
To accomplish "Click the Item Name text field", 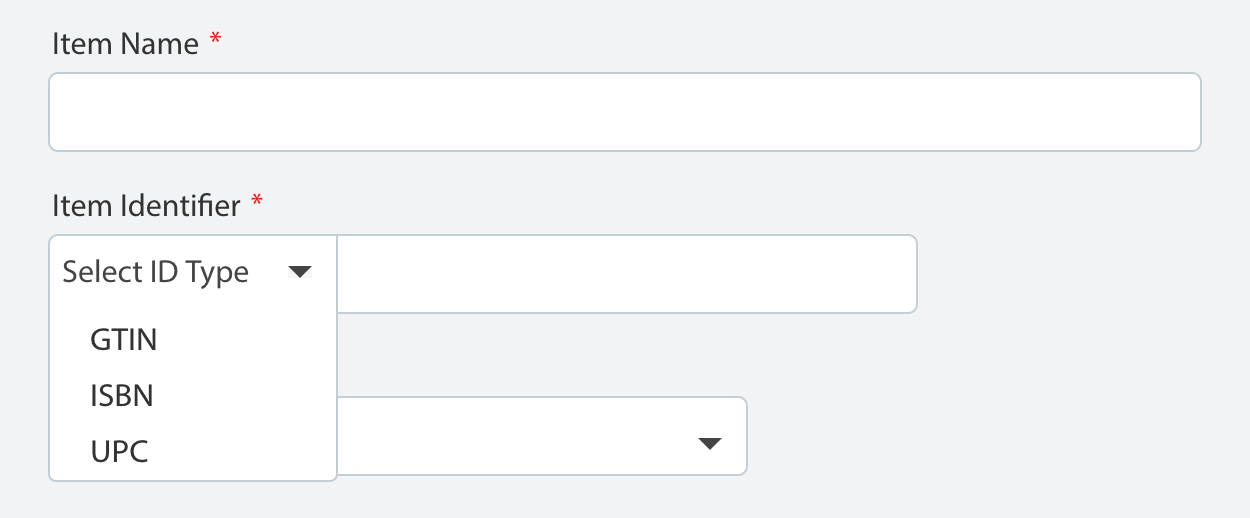I will [624, 112].
